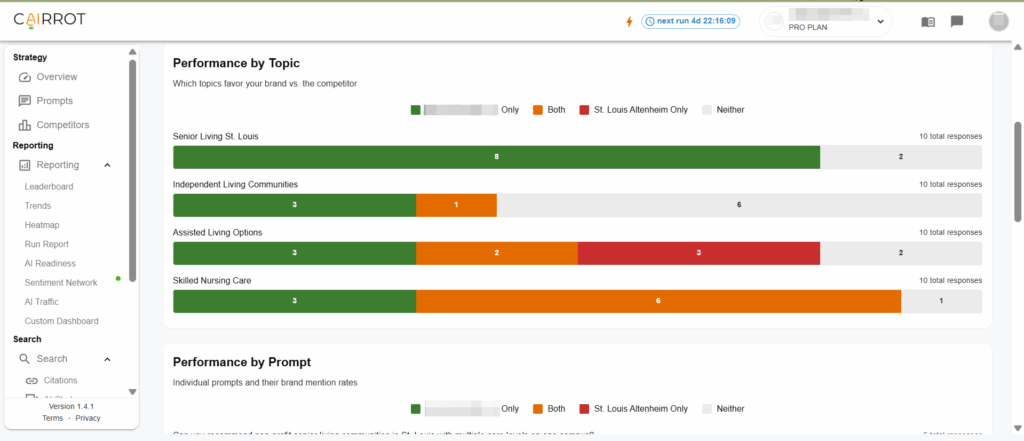Click the next run countdown badge
The height and width of the screenshot is (441, 1024).
pos(690,21)
